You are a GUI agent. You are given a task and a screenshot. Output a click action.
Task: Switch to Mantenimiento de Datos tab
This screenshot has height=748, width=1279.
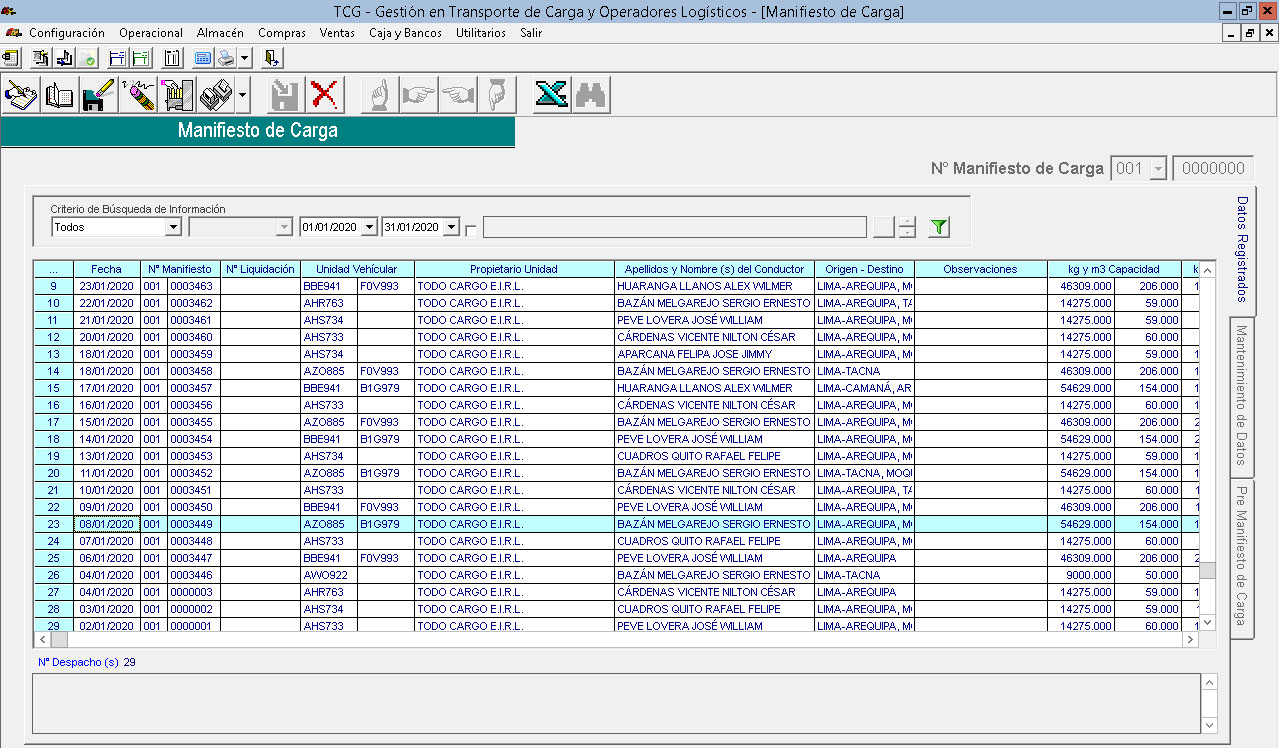(1241, 395)
